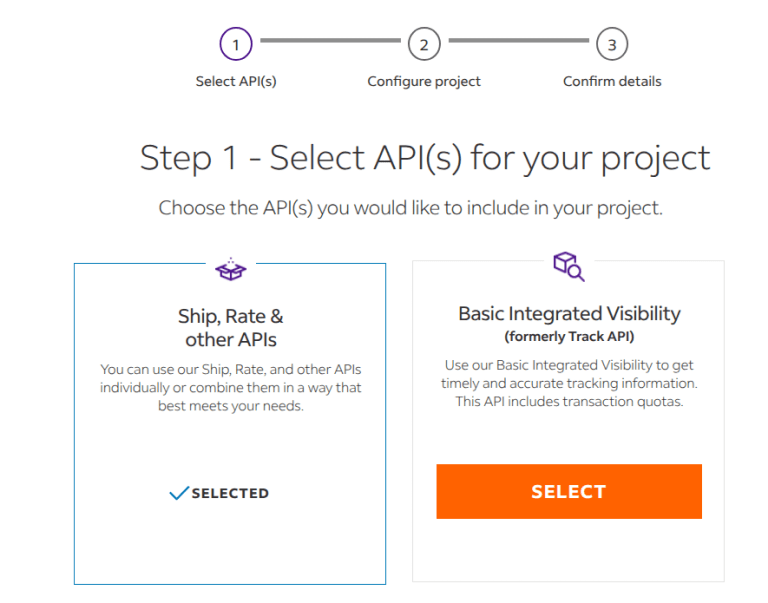Deselect the Ship, Rate card via SELECTED label
The width and height of the screenshot is (768, 603).
click(x=230, y=493)
